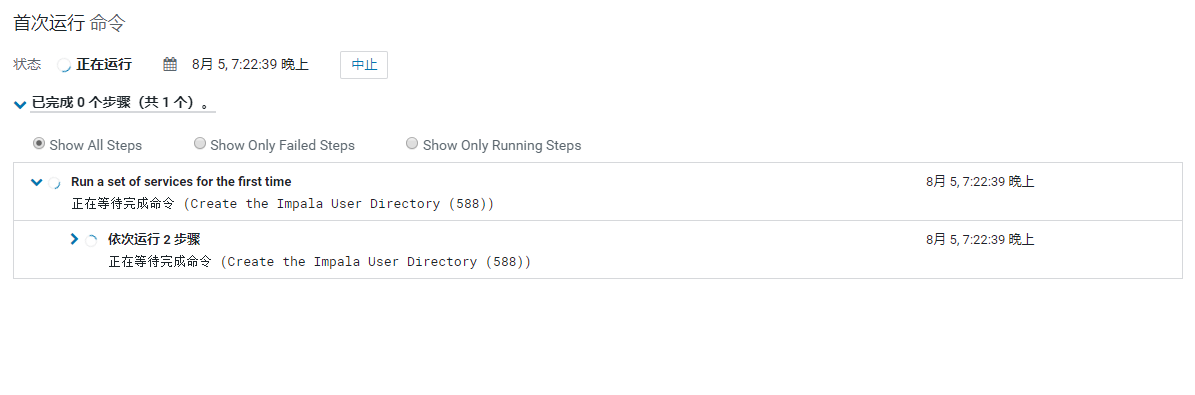Image resolution: width=1195 pixels, height=395 pixels.
Task: Click the spinner icon beside 正在运行 status
Action: [x=65, y=66]
